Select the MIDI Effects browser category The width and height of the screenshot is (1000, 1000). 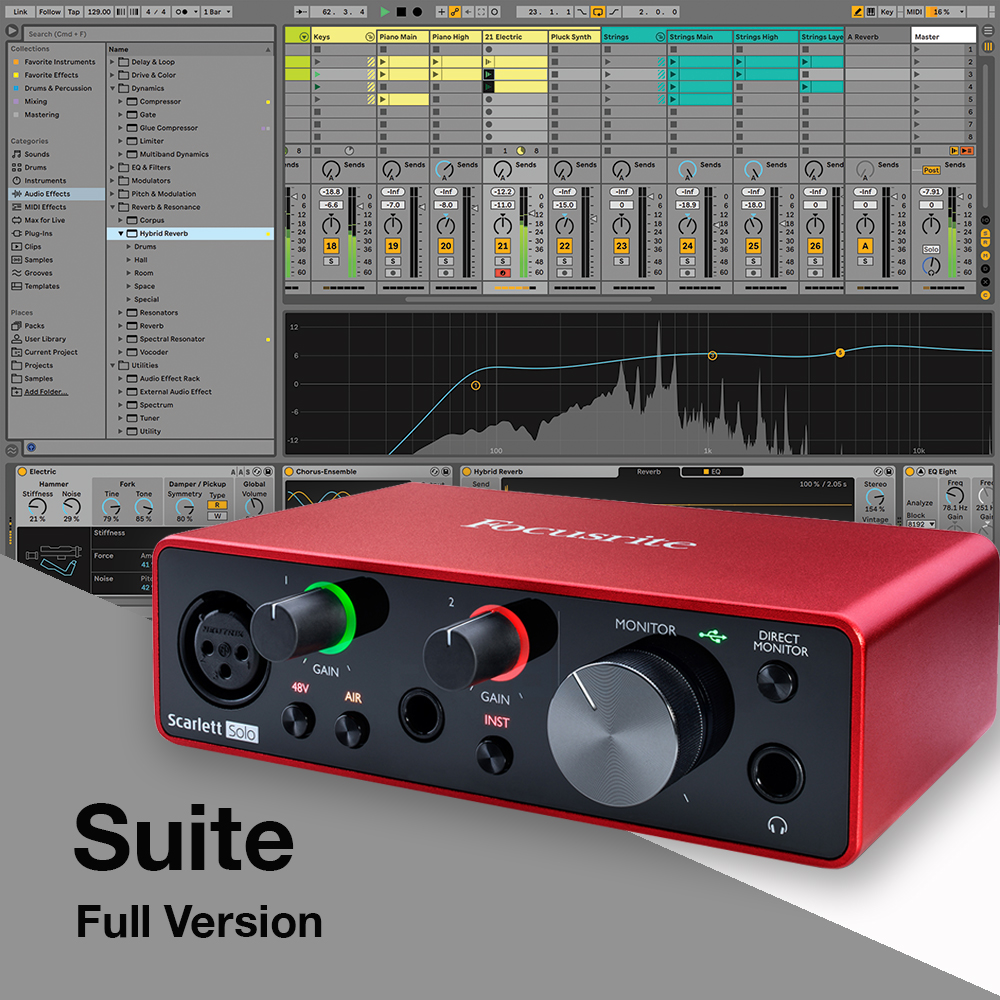[x=45, y=207]
